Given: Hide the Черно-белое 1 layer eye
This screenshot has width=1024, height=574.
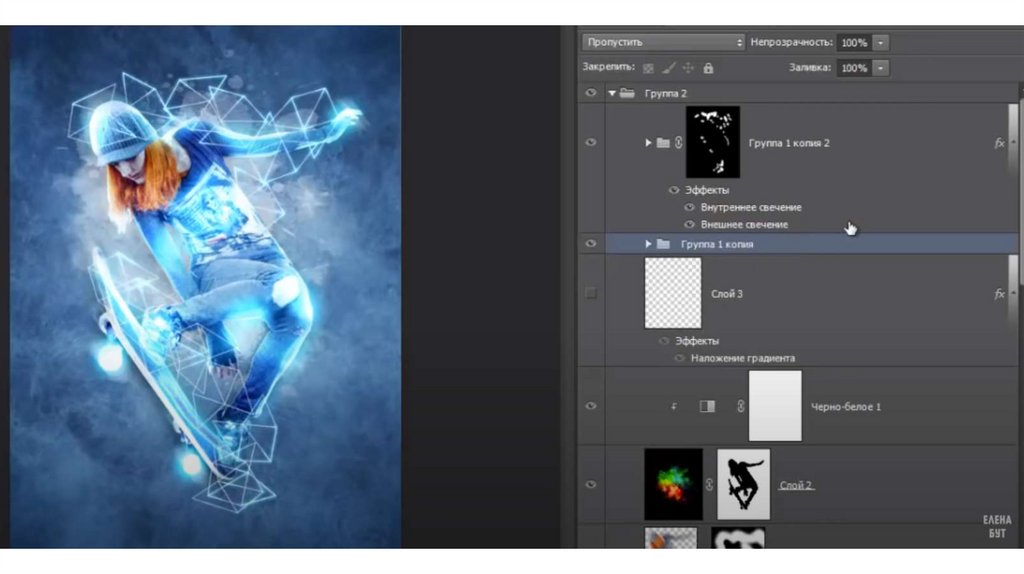Looking at the screenshot, I should click(x=591, y=406).
